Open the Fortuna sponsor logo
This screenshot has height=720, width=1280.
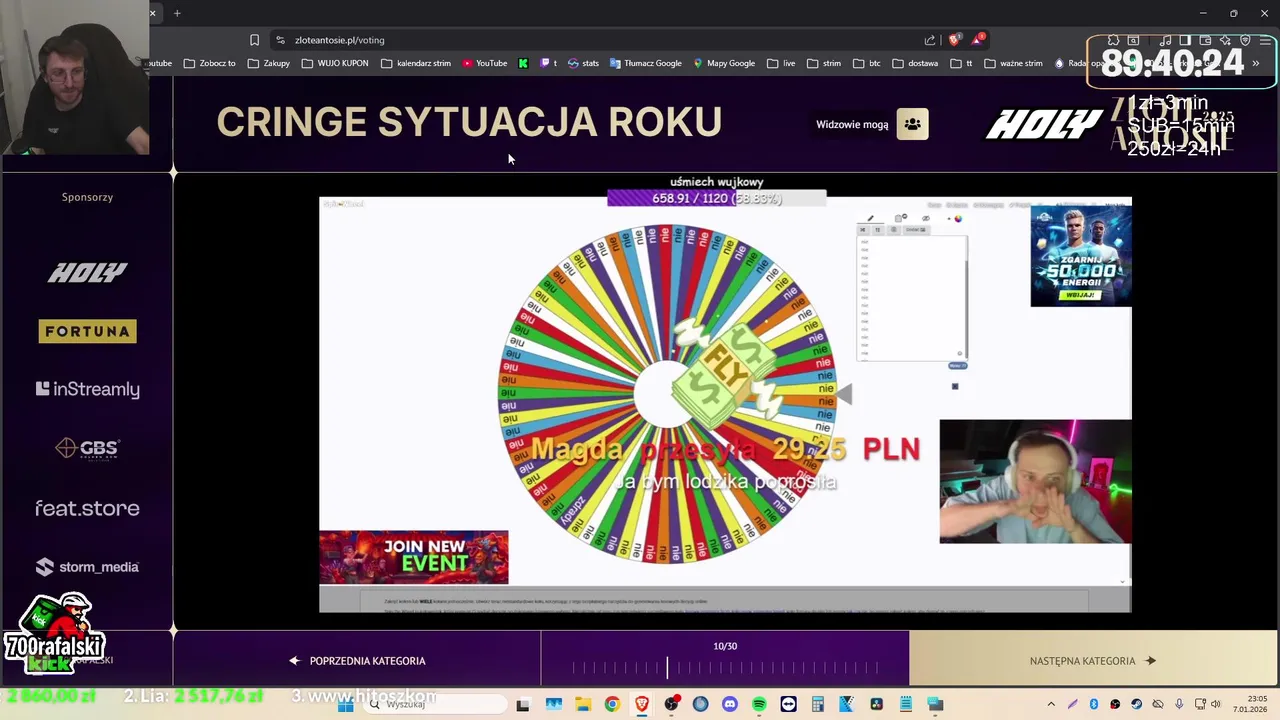coord(88,331)
